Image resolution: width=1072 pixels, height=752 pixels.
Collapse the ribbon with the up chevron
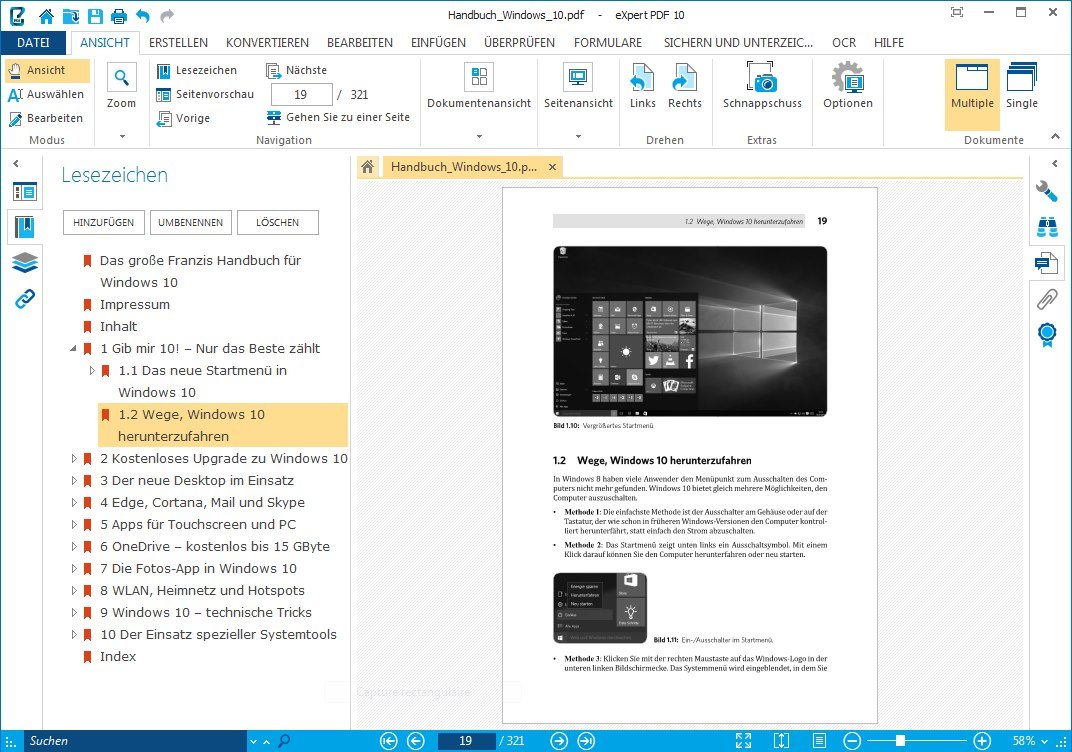pos(1056,137)
